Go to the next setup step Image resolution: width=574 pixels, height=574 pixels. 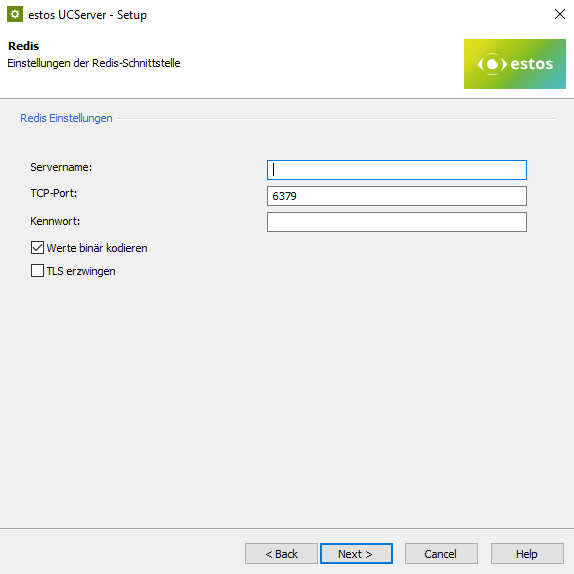[x=356, y=554]
